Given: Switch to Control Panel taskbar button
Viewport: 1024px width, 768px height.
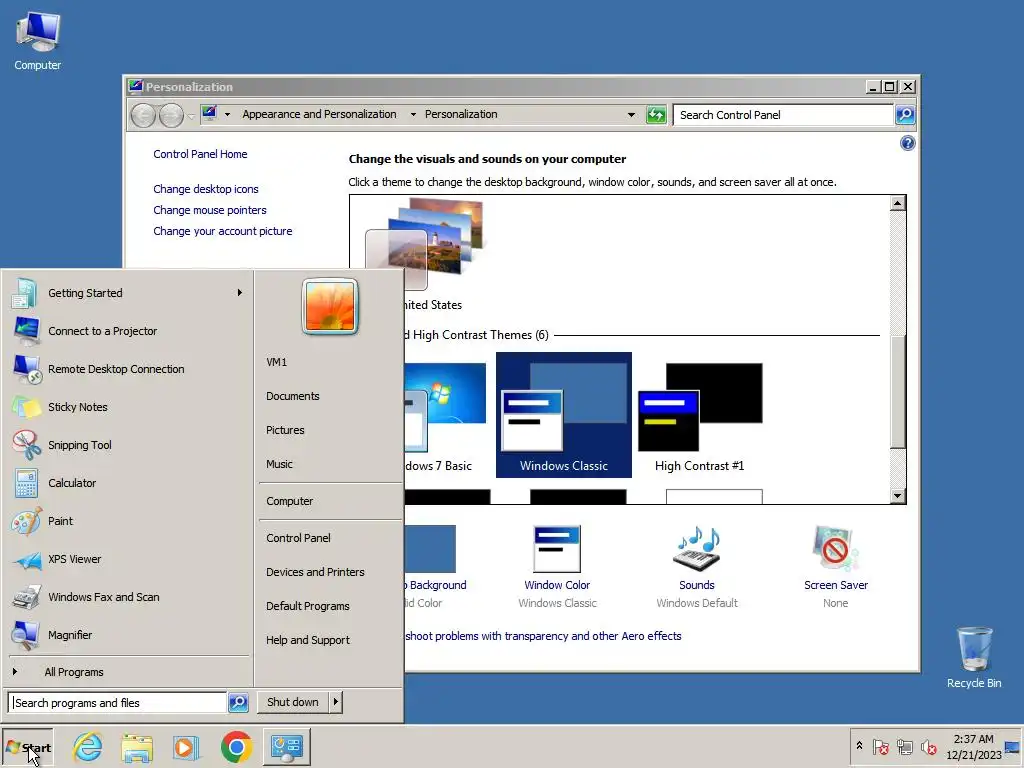Looking at the screenshot, I should [287, 747].
